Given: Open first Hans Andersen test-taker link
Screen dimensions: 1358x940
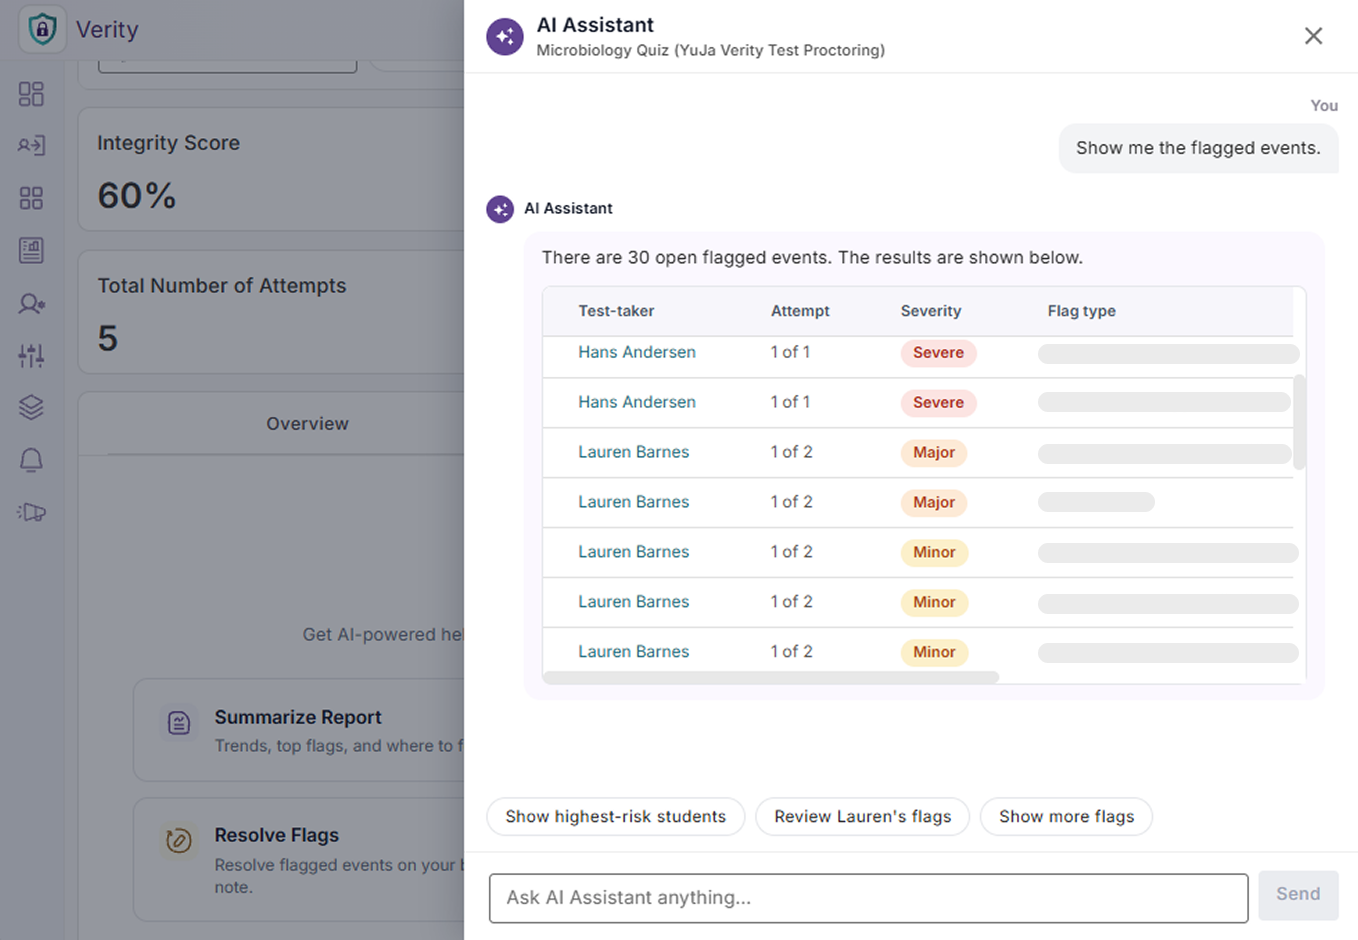Looking at the screenshot, I should tap(637, 352).
